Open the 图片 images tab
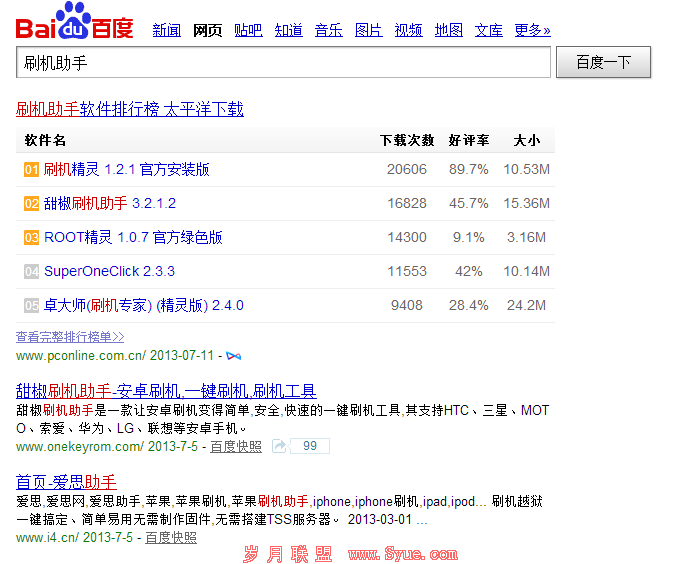 click(369, 30)
